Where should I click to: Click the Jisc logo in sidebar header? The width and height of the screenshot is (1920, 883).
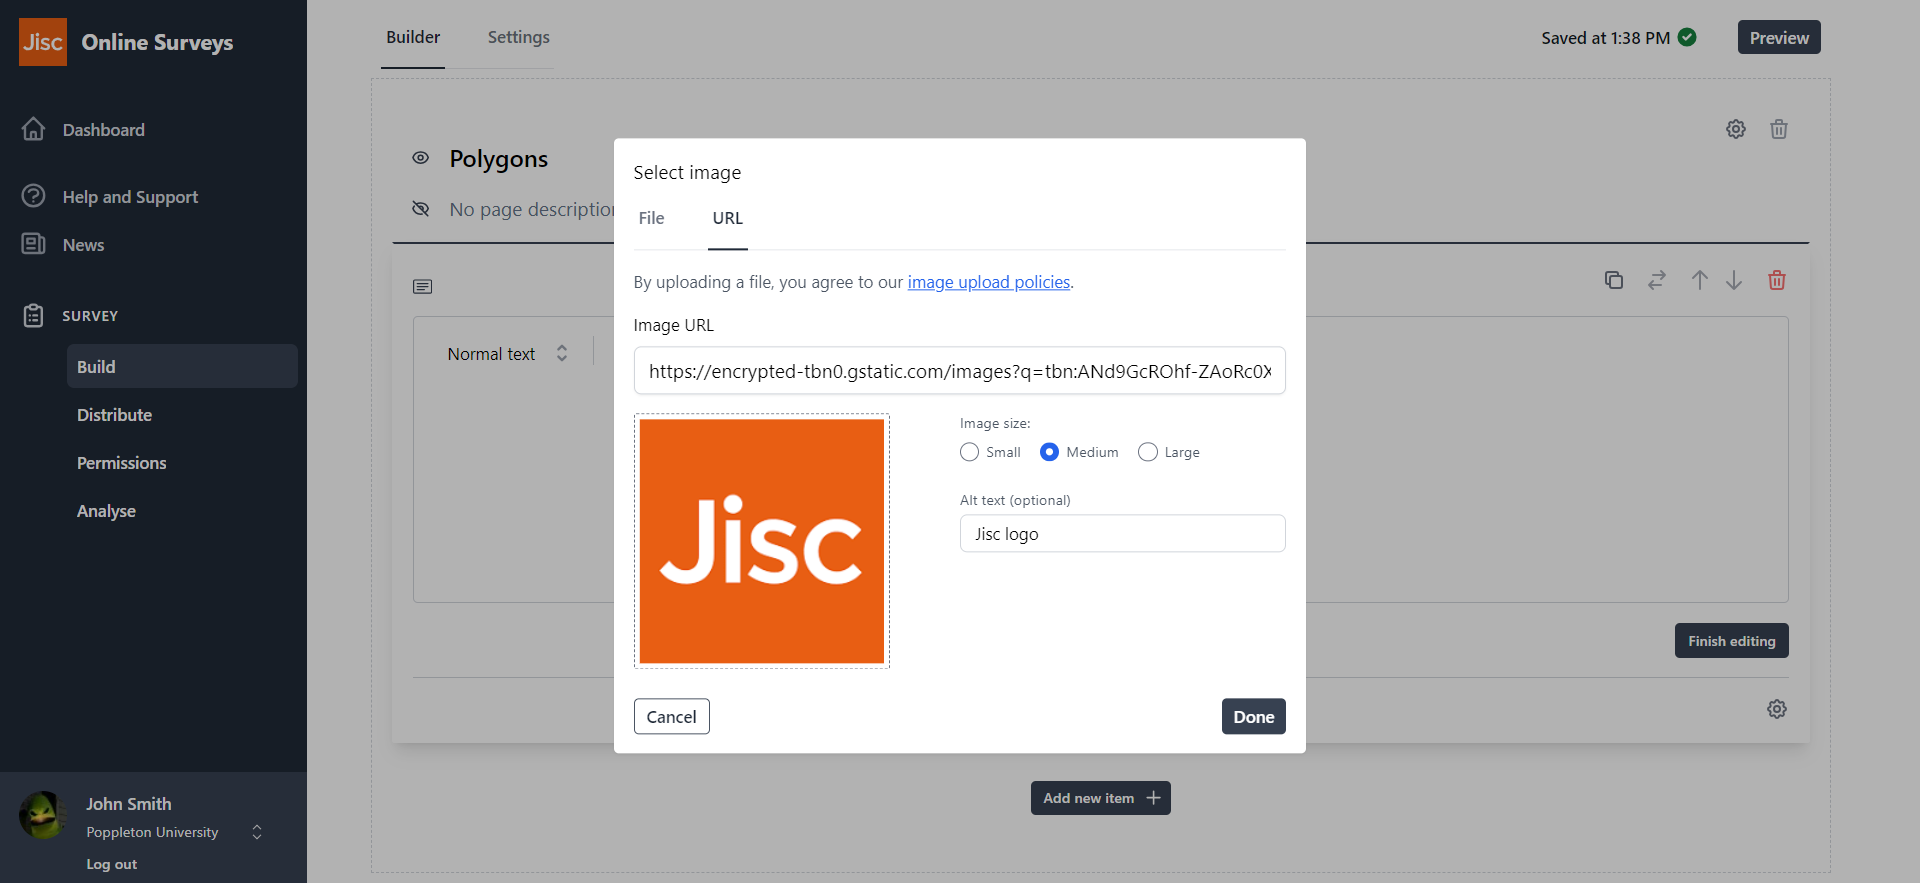[x=43, y=42]
